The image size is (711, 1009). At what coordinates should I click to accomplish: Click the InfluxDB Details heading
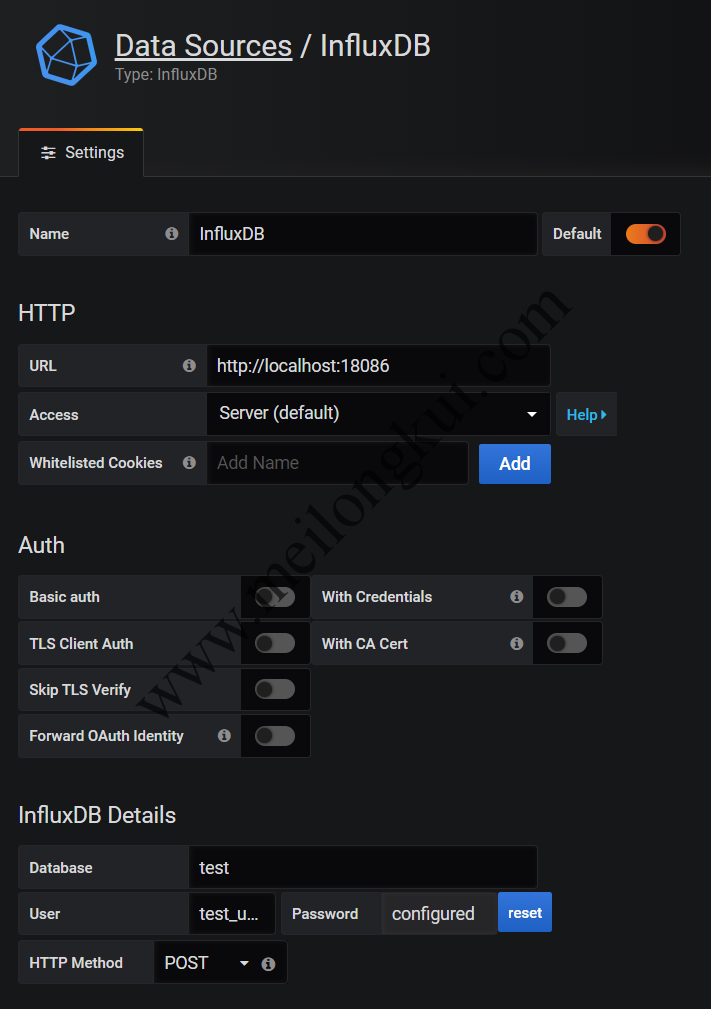(97, 815)
